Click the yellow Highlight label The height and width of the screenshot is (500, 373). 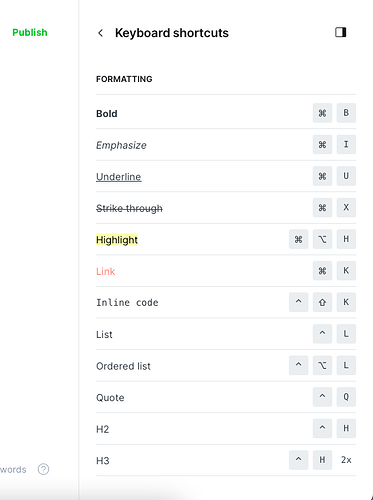[x=117, y=240]
